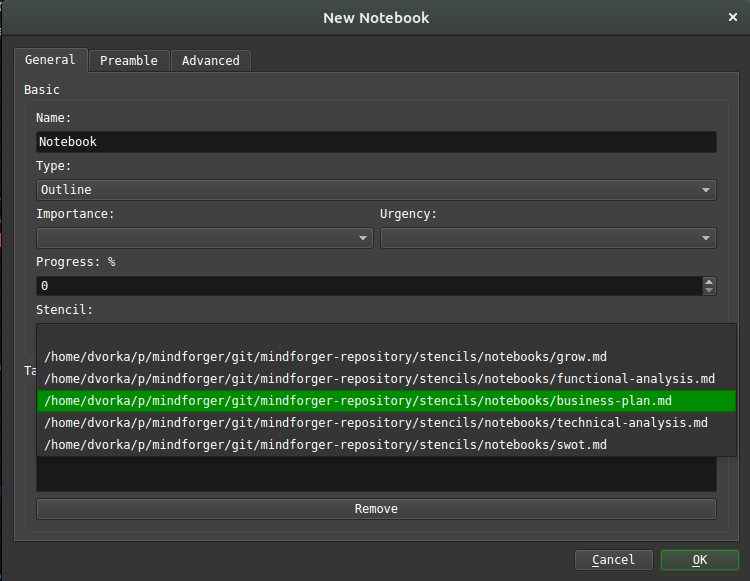Decrease progress with the down arrow

(x=709, y=290)
